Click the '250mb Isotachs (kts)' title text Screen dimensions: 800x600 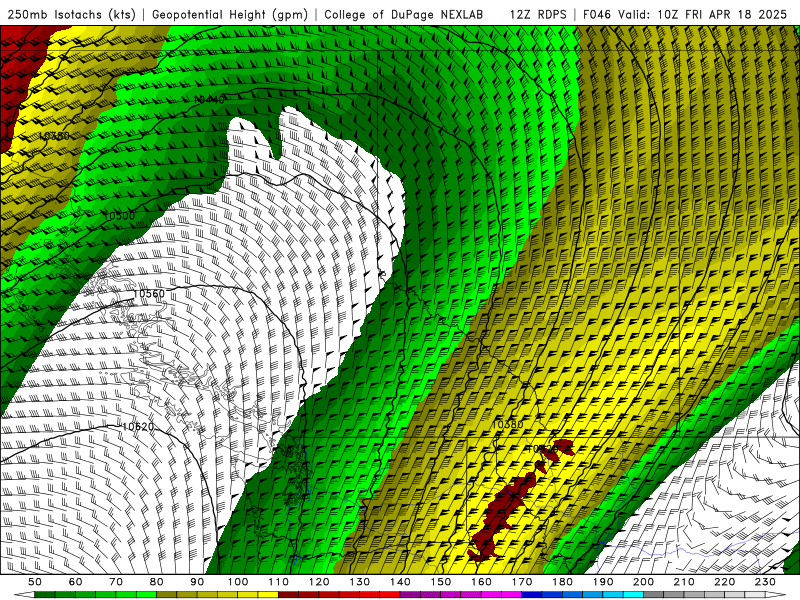[x=71, y=14]
